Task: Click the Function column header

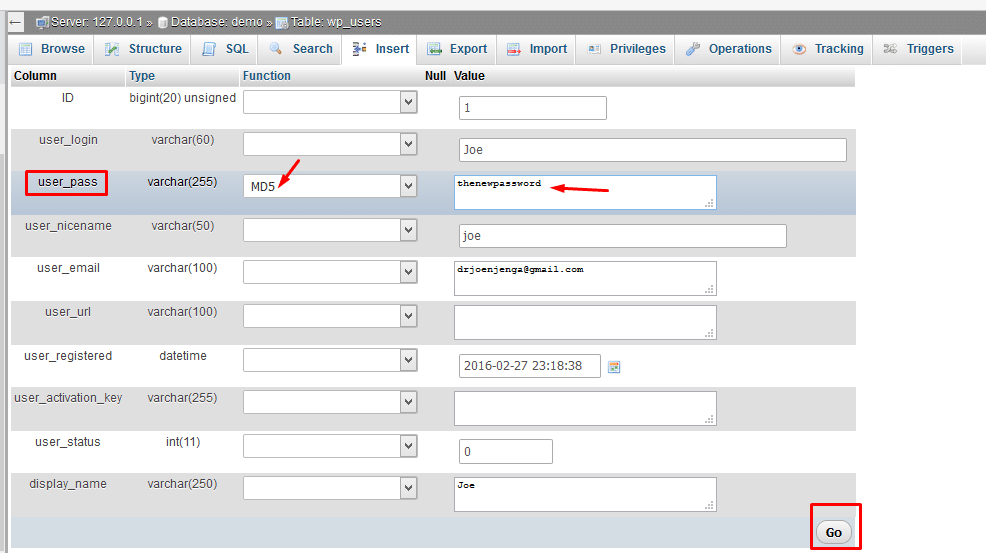Action: tap(267, 75)
